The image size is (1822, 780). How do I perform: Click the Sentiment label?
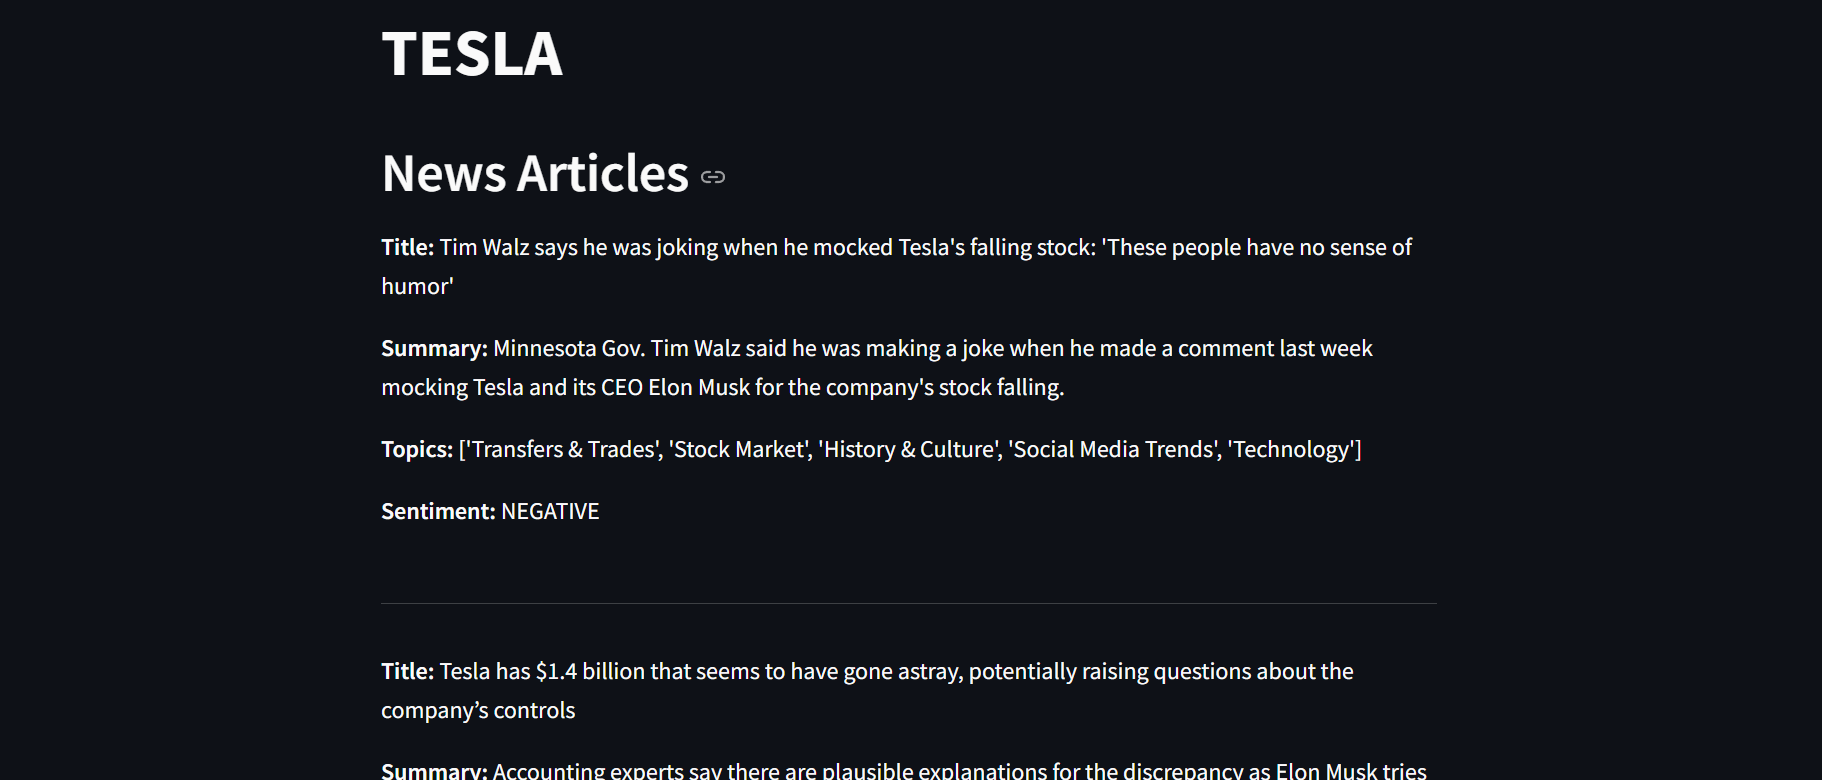[x=438, y=511]
